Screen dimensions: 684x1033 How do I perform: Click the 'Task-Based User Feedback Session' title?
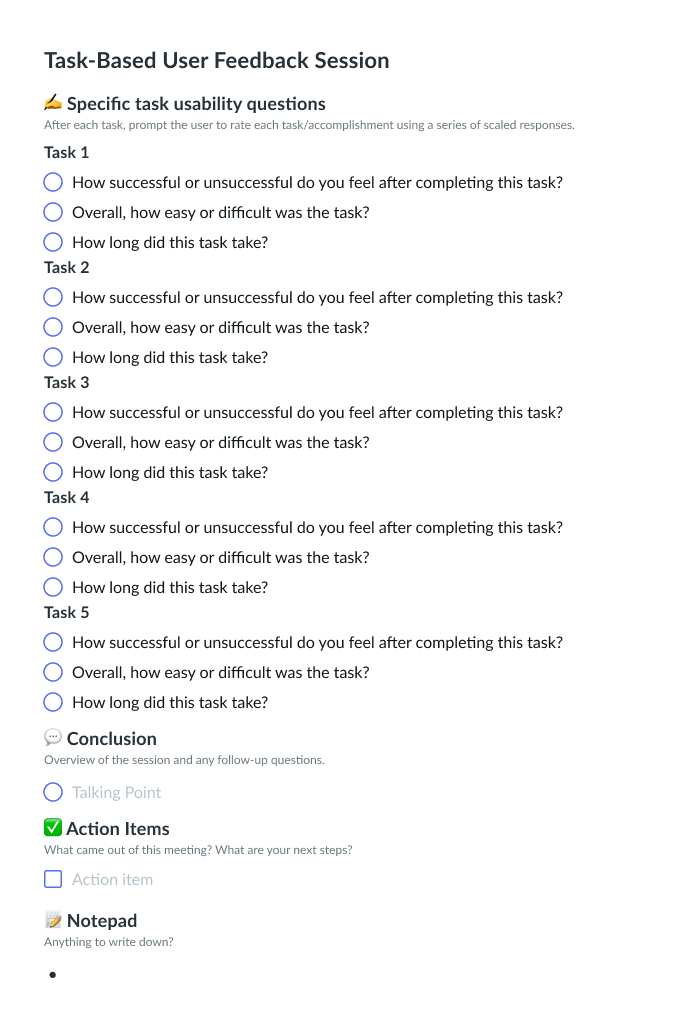pyautogui.click(x=217, y=60)
